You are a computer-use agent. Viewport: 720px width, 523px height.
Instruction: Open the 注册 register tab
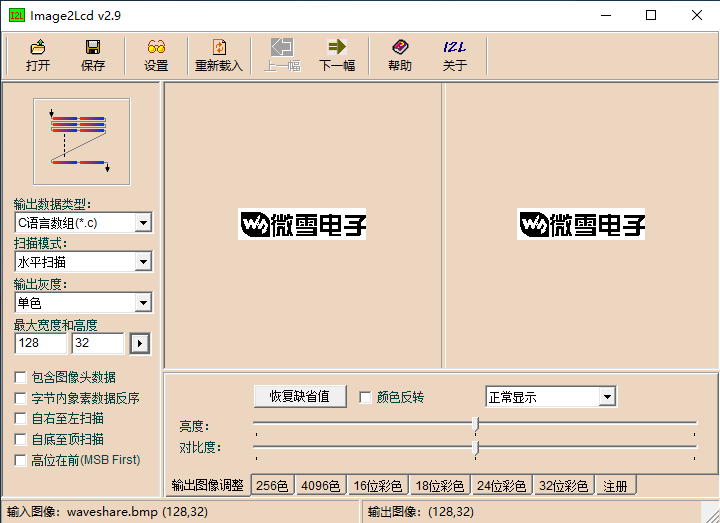coord(615,486)
